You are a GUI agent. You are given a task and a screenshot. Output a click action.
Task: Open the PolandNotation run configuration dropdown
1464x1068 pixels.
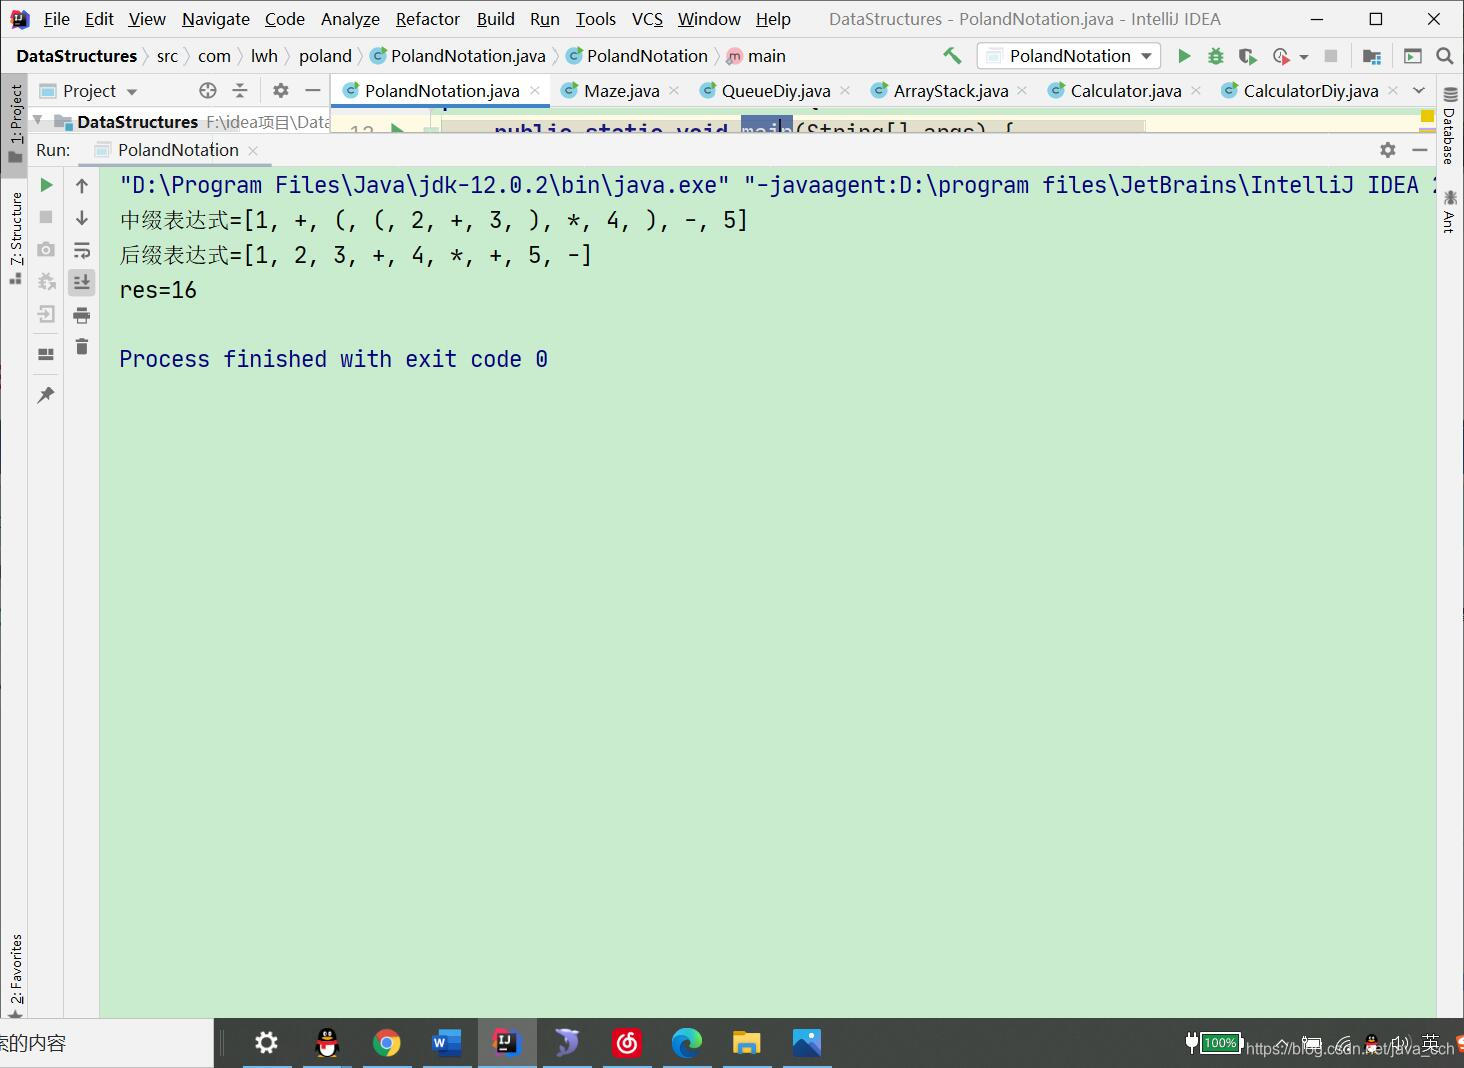click(1069, 56)
